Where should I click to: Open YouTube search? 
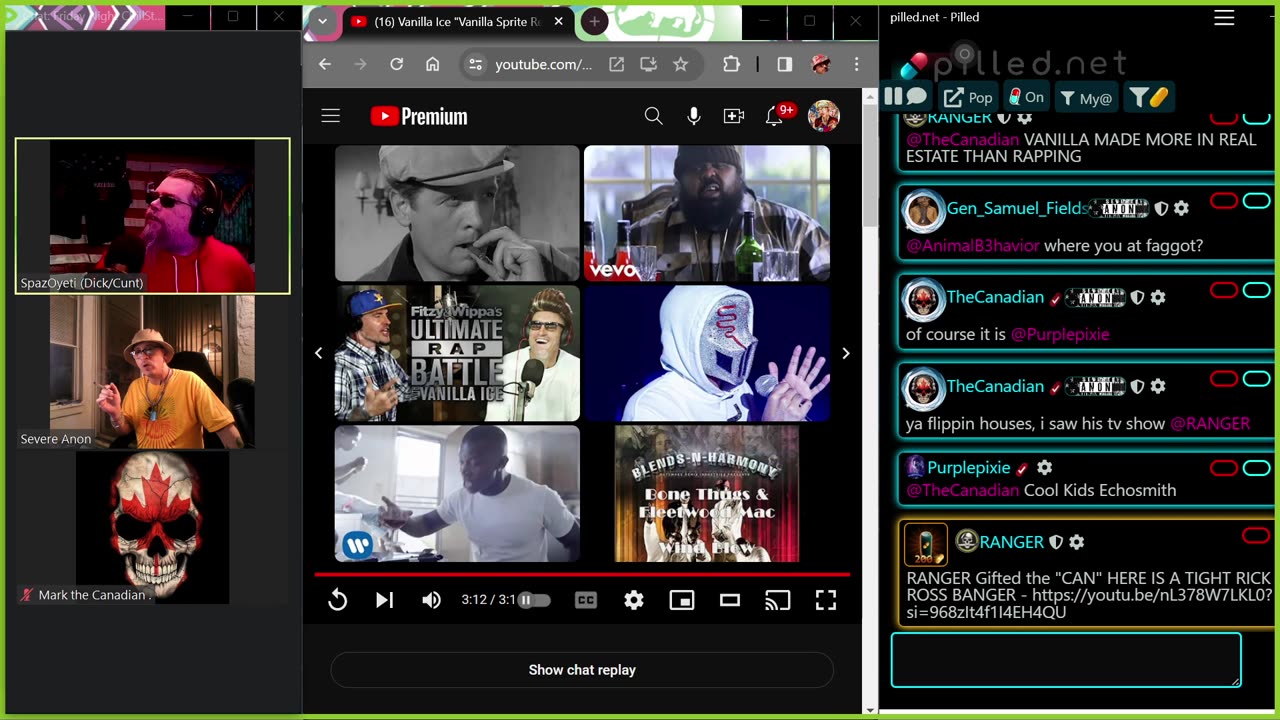(653, 116)
